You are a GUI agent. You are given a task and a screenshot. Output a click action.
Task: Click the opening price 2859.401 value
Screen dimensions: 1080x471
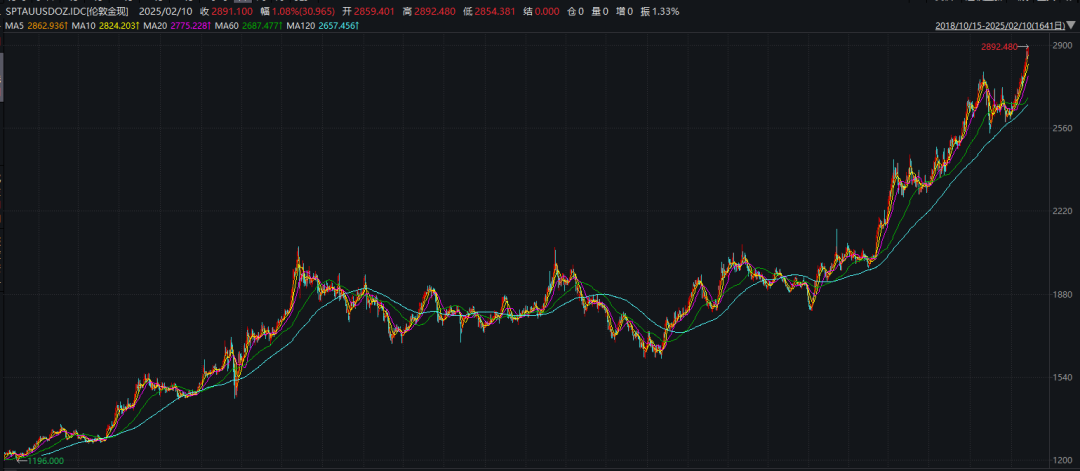click(376, 11)
